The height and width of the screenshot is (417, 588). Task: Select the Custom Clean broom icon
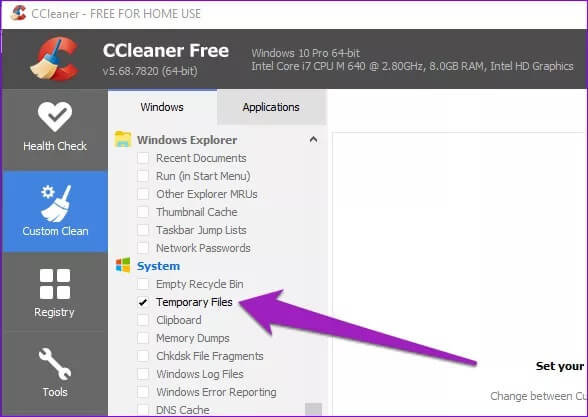coord(56,203)
